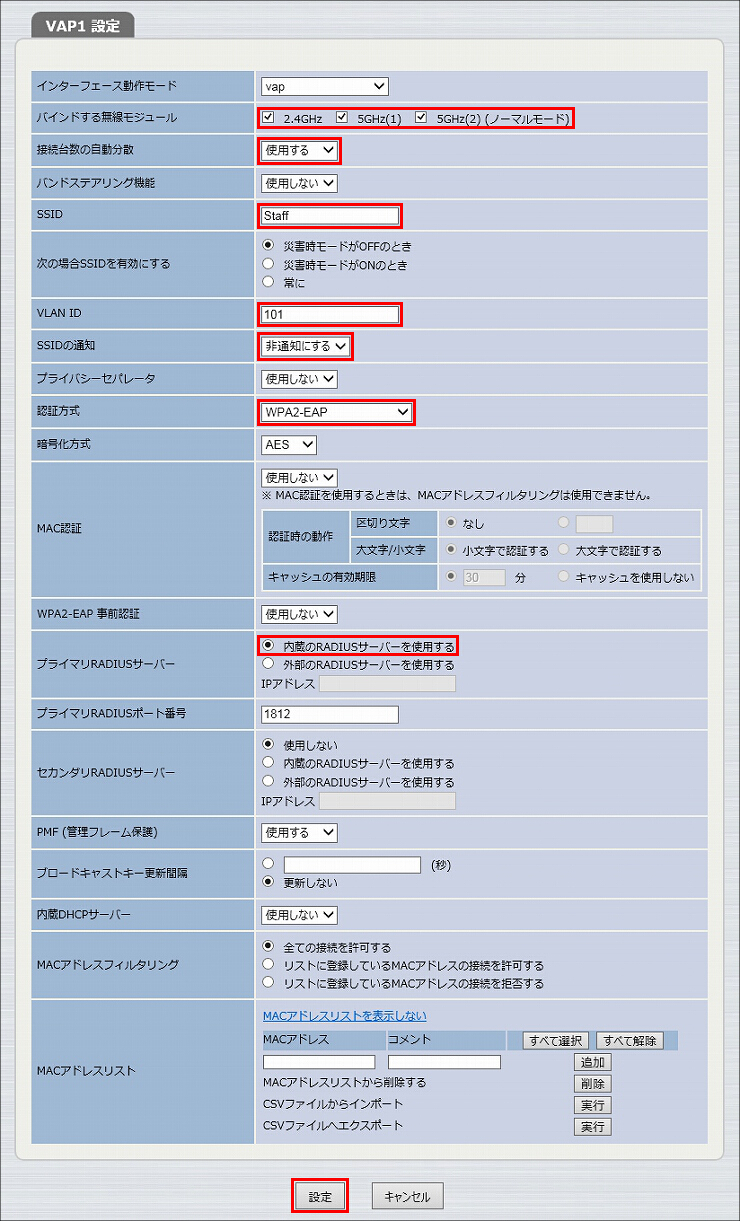Open the 接続台数の自動分散 dropdown

click(x=299, y=151)
